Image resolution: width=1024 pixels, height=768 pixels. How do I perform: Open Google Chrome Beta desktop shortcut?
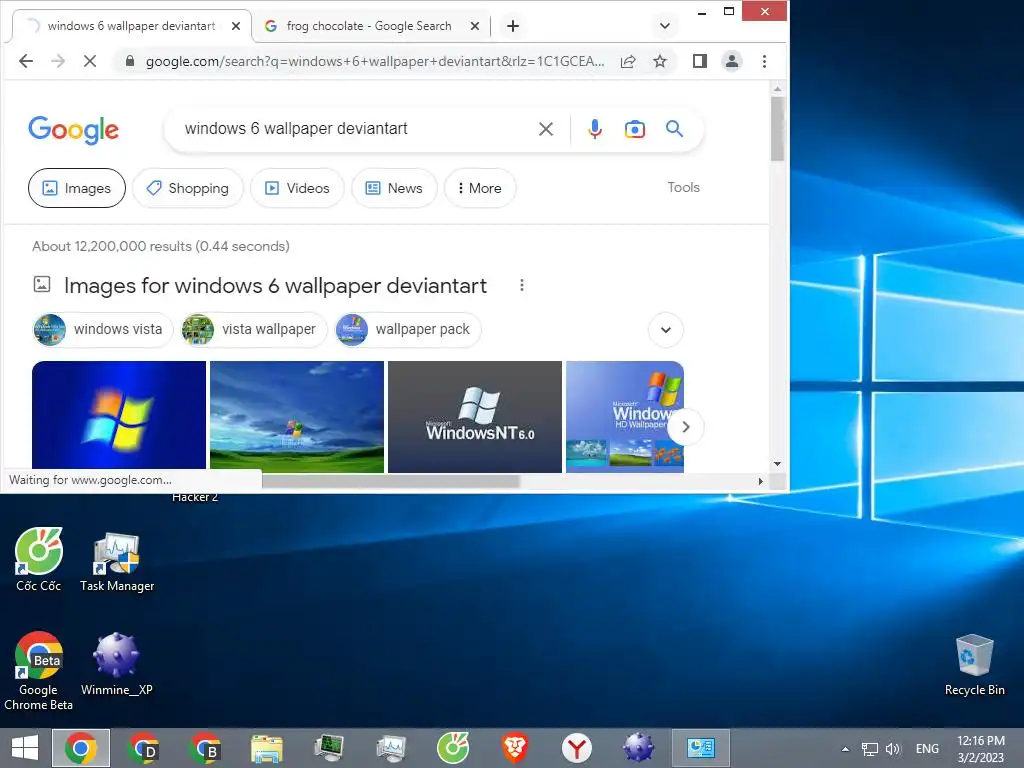coord(39,671)
